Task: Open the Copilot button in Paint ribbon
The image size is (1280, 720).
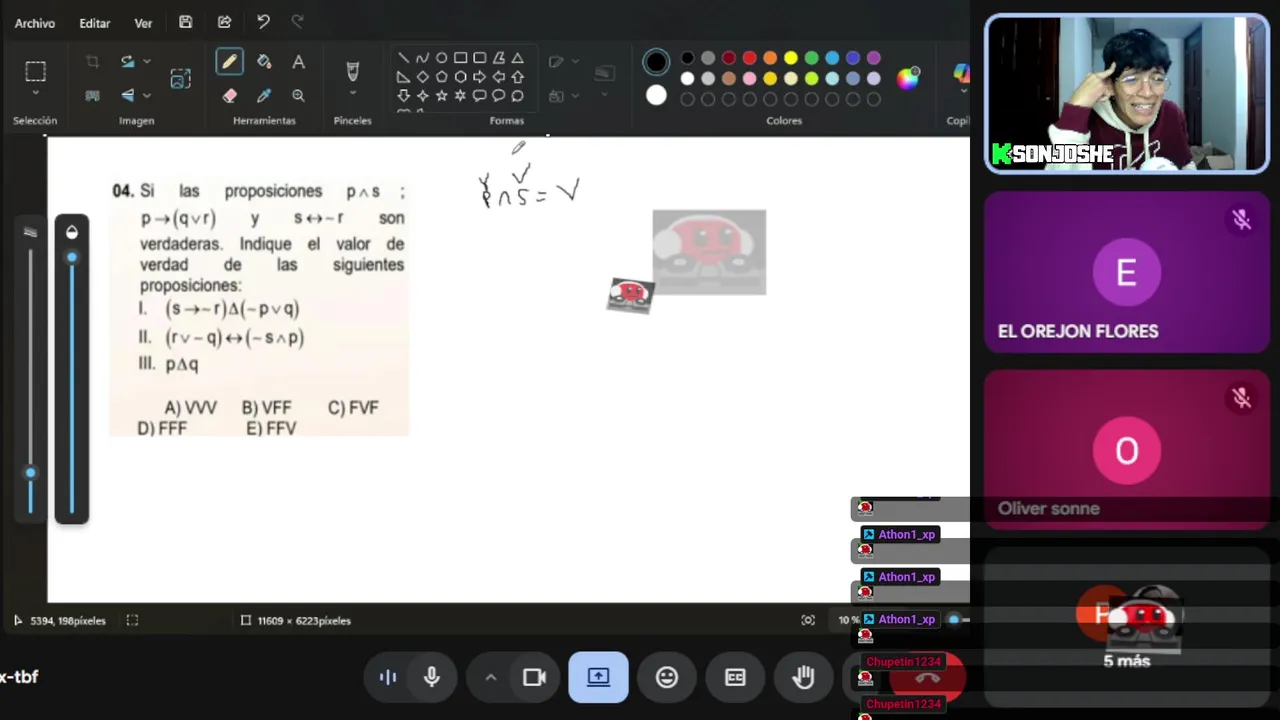Action: (x=960, y=75)
